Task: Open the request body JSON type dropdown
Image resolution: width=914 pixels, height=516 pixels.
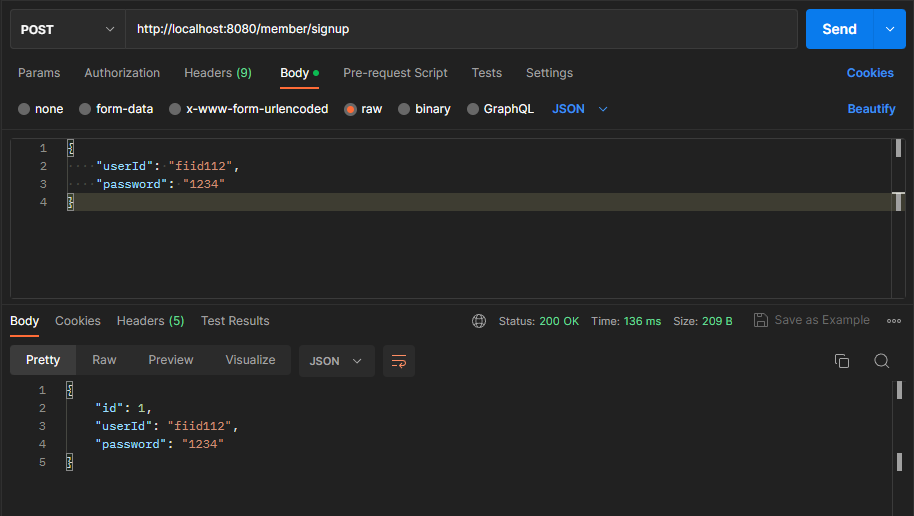Action: coord(580,109)
